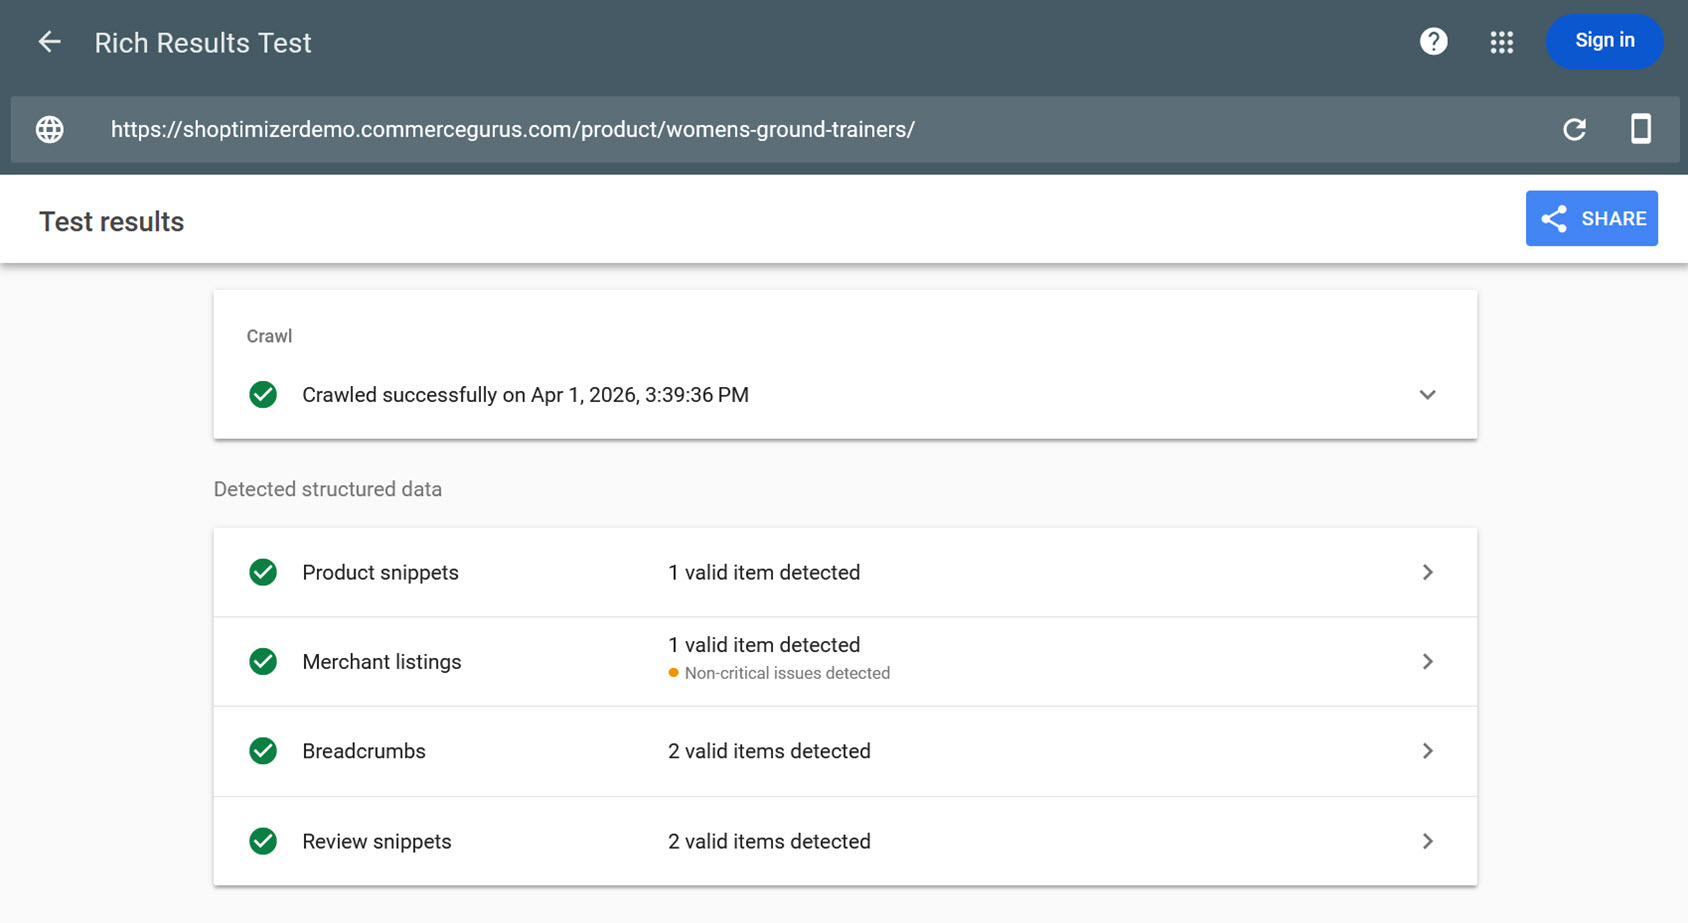Screen dimensions: 1688x923
Task: Switch to mobile view icon
Action: 1641,129
